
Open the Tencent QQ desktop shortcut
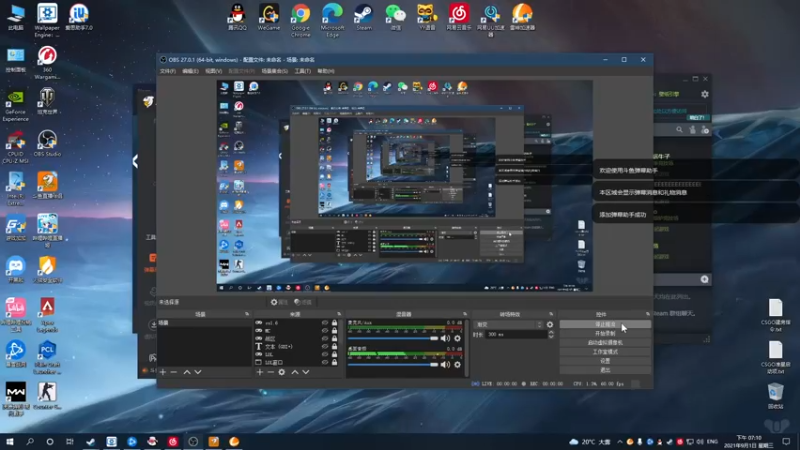pyautogui.click(x=237, y=17)
